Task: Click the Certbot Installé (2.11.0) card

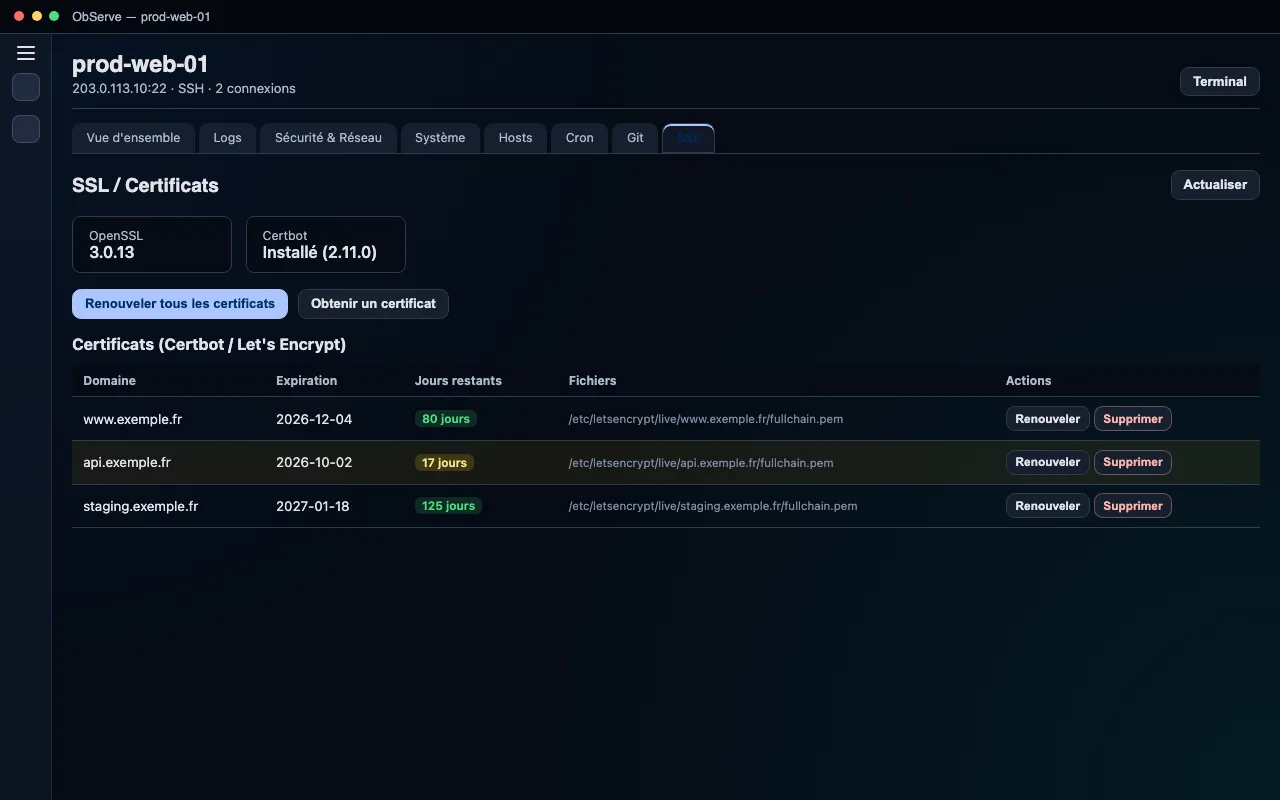Action: click(326, 244)
